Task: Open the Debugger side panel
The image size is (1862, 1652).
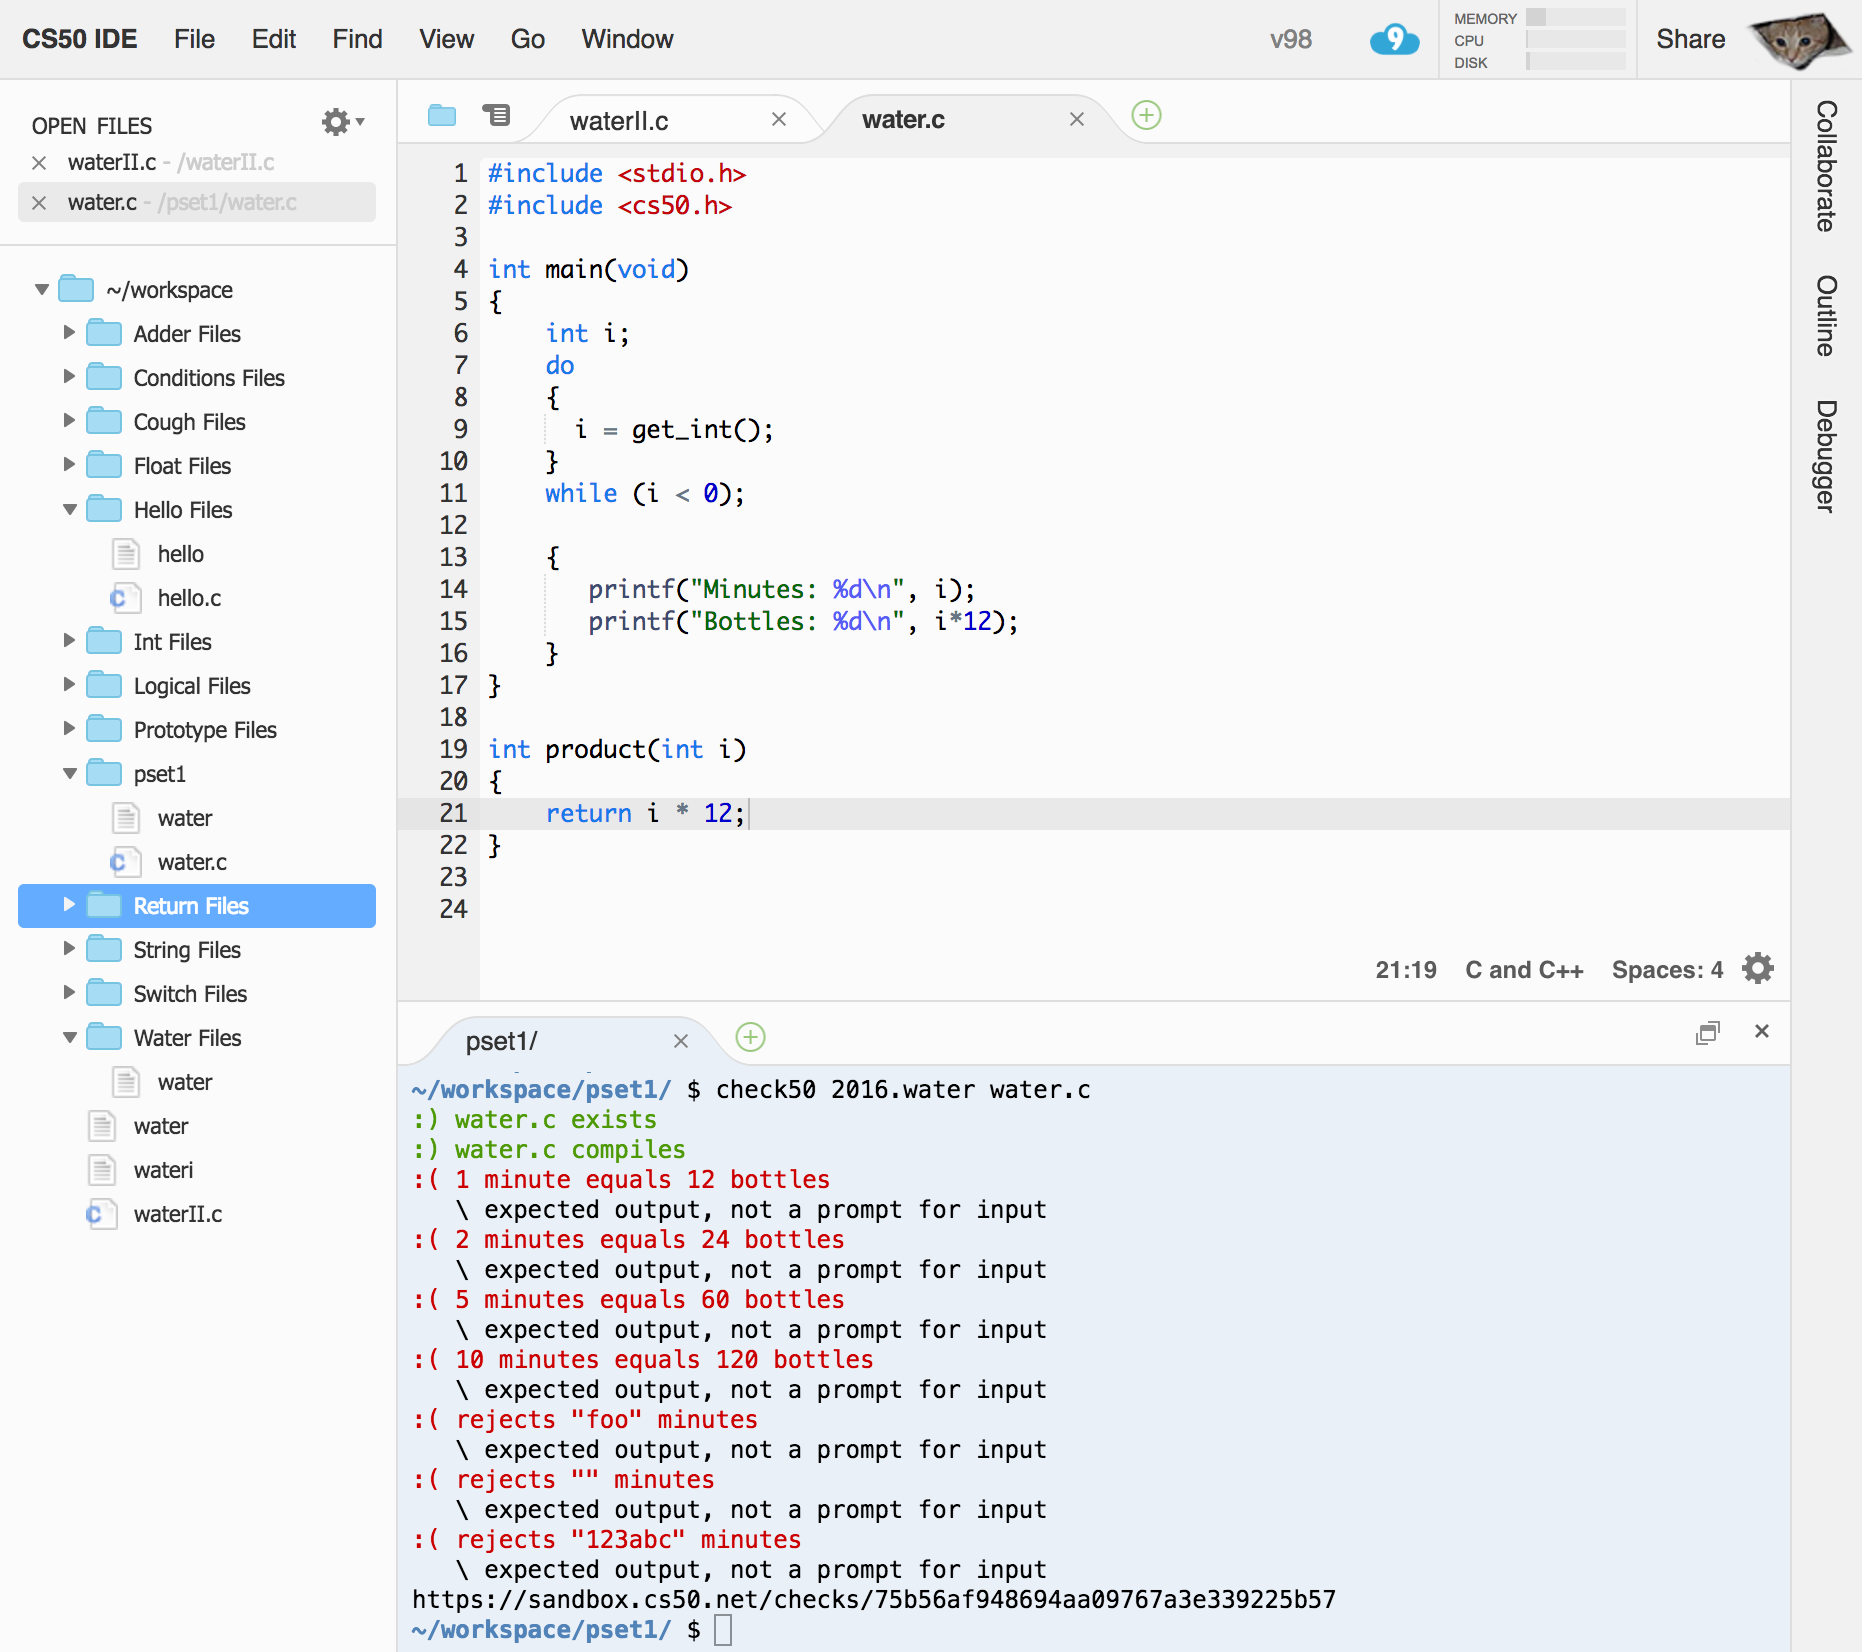Action: [x=1826, y=456]
